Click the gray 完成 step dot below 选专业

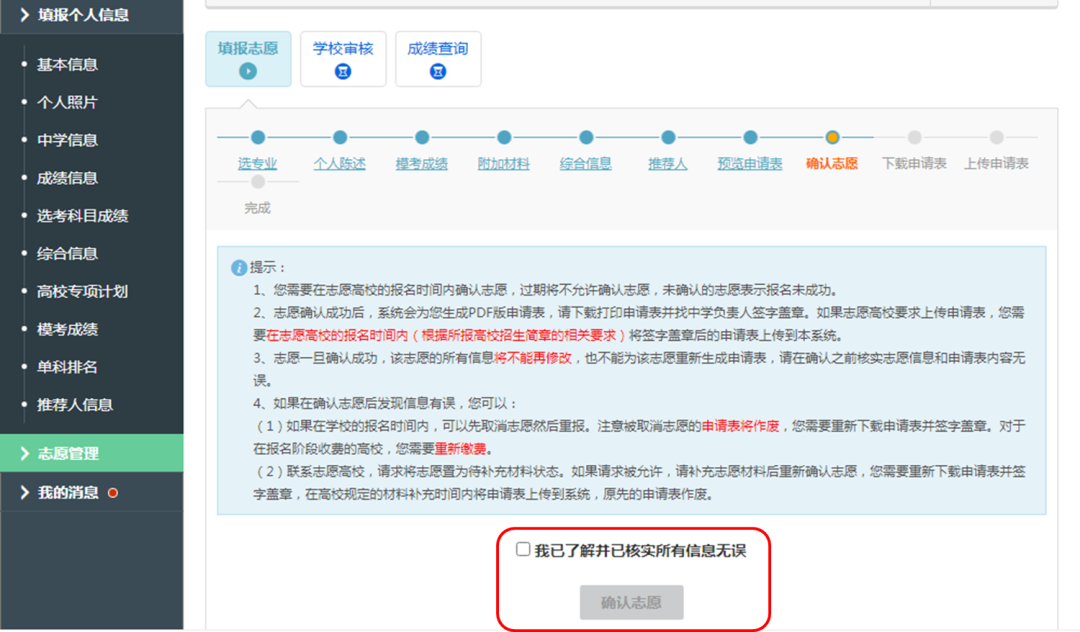[258, 182]
